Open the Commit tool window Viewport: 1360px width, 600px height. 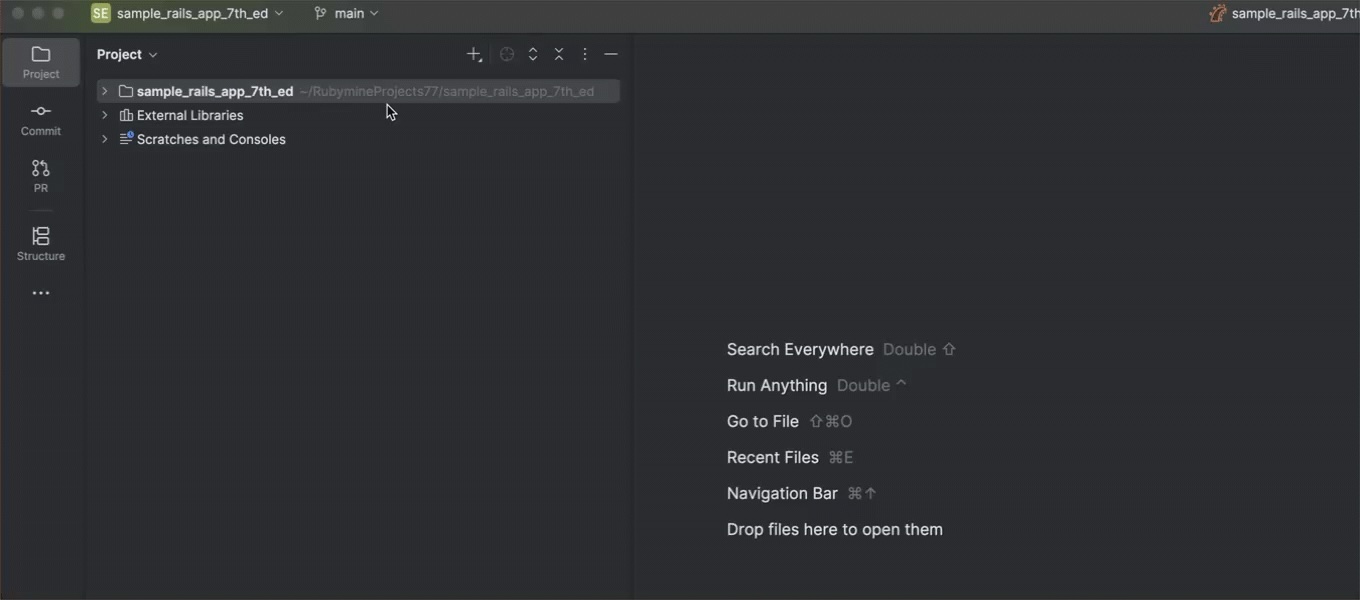point(41,119)
